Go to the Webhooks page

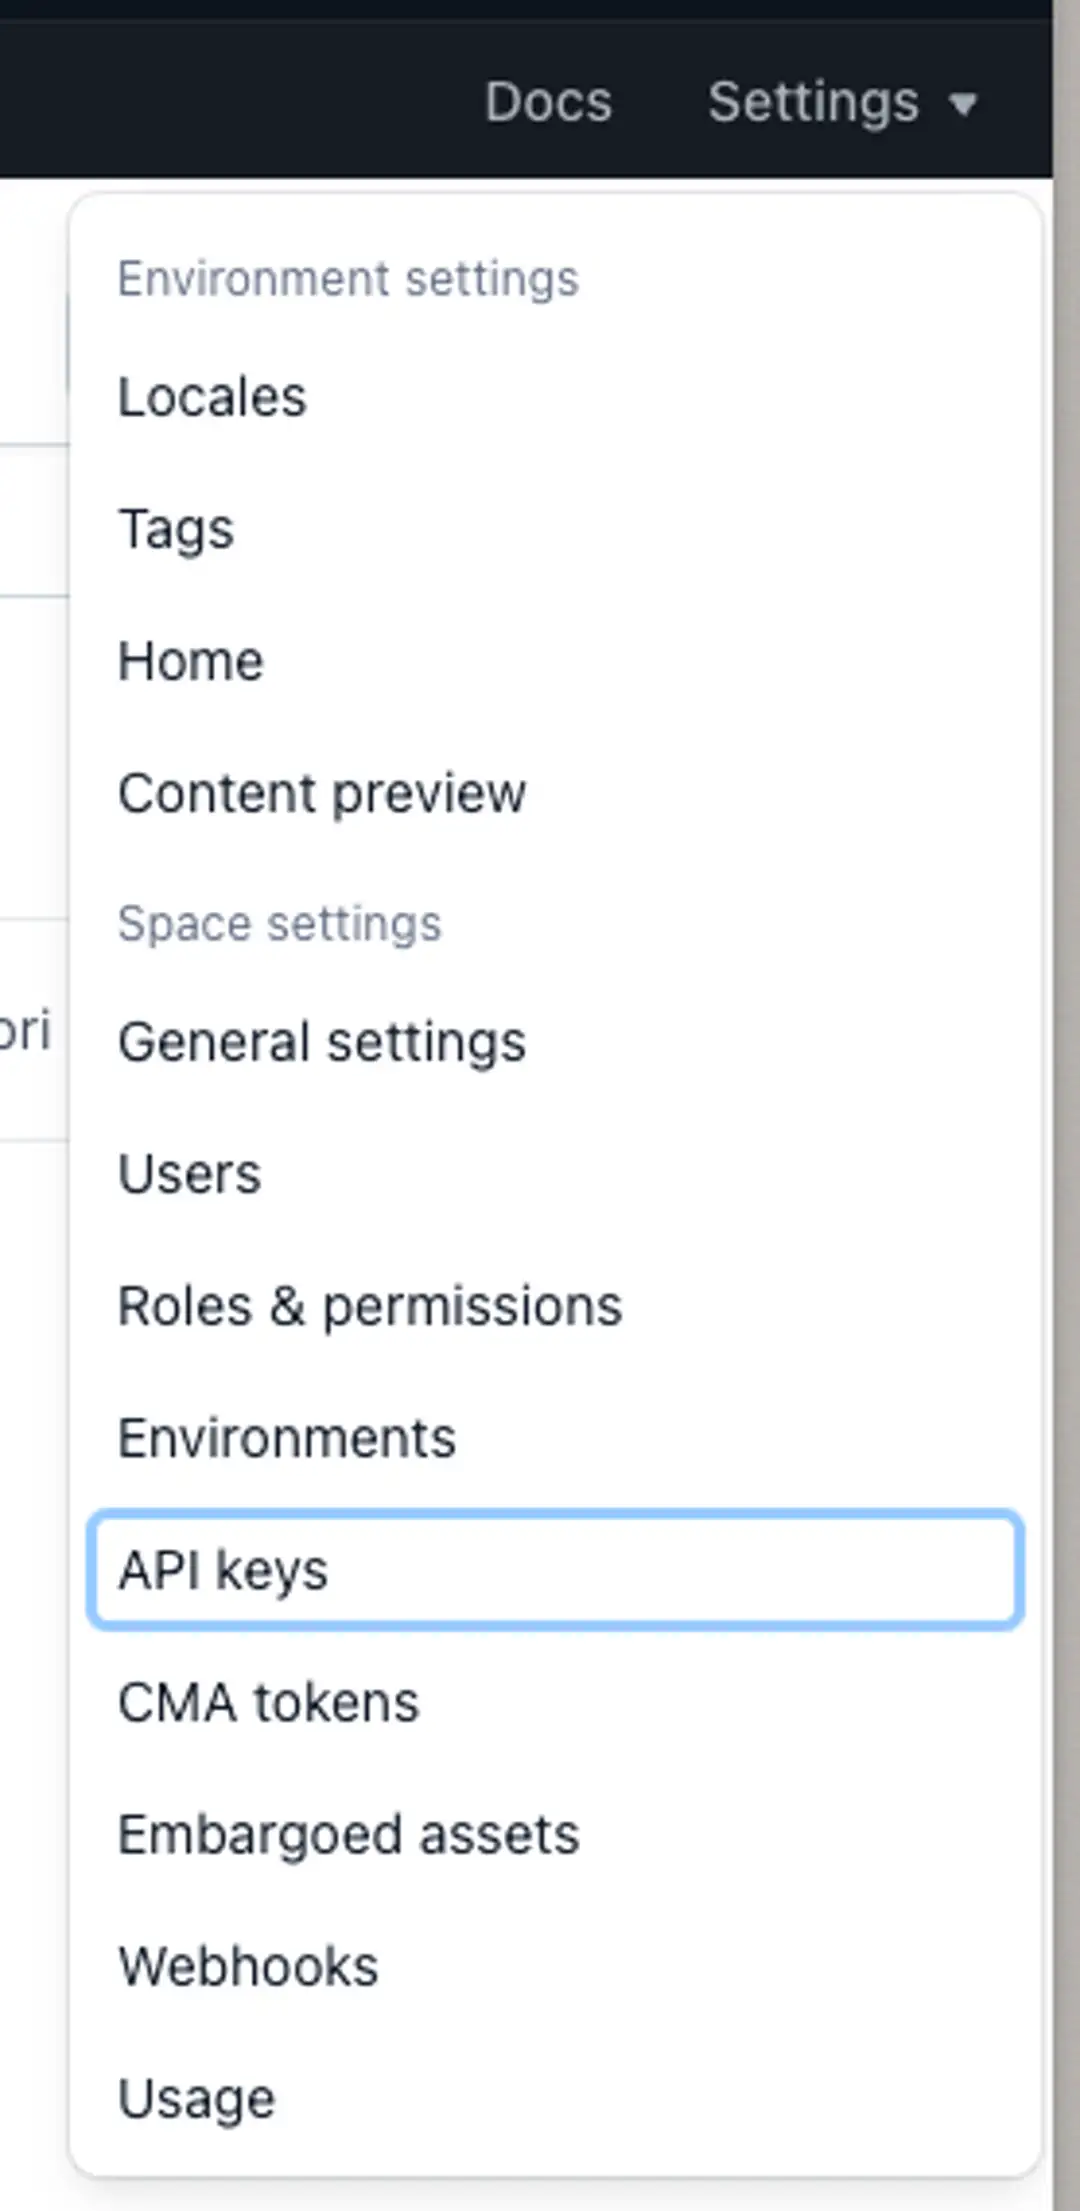coord(248,1967)
